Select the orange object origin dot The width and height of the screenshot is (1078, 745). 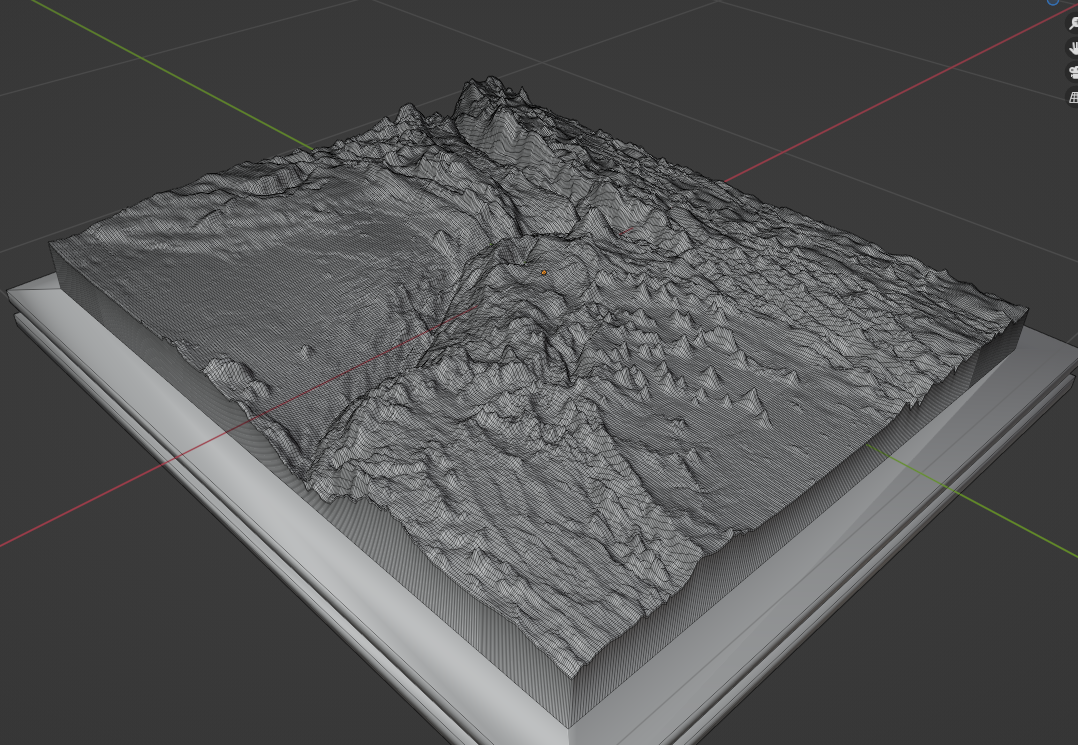tap(544, 272)
